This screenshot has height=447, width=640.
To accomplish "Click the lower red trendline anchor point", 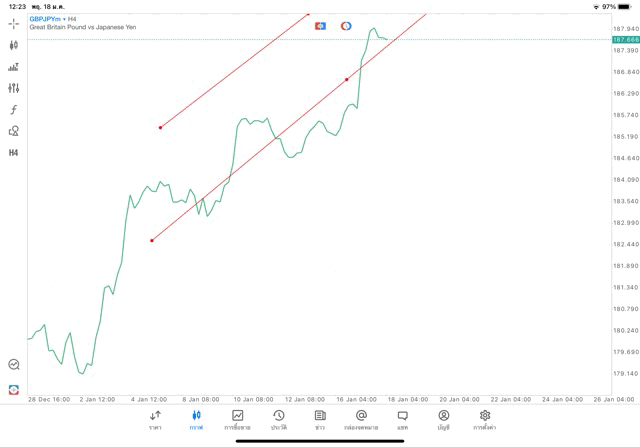I will coord(152,240).
